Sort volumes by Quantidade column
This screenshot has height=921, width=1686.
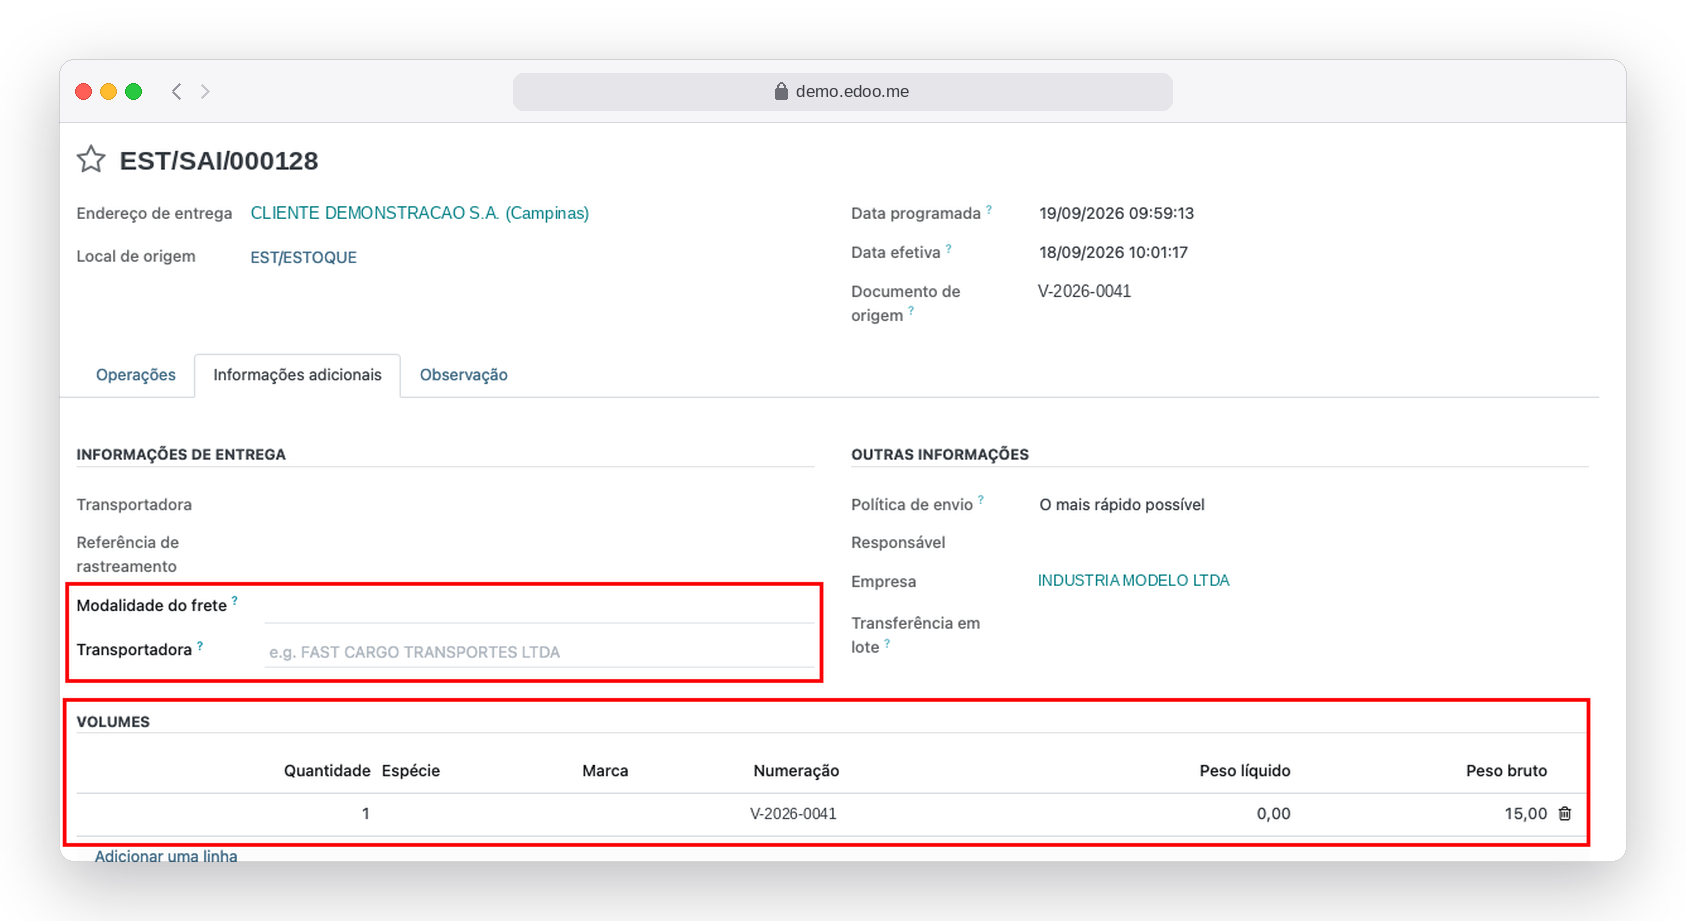[327, 771]
